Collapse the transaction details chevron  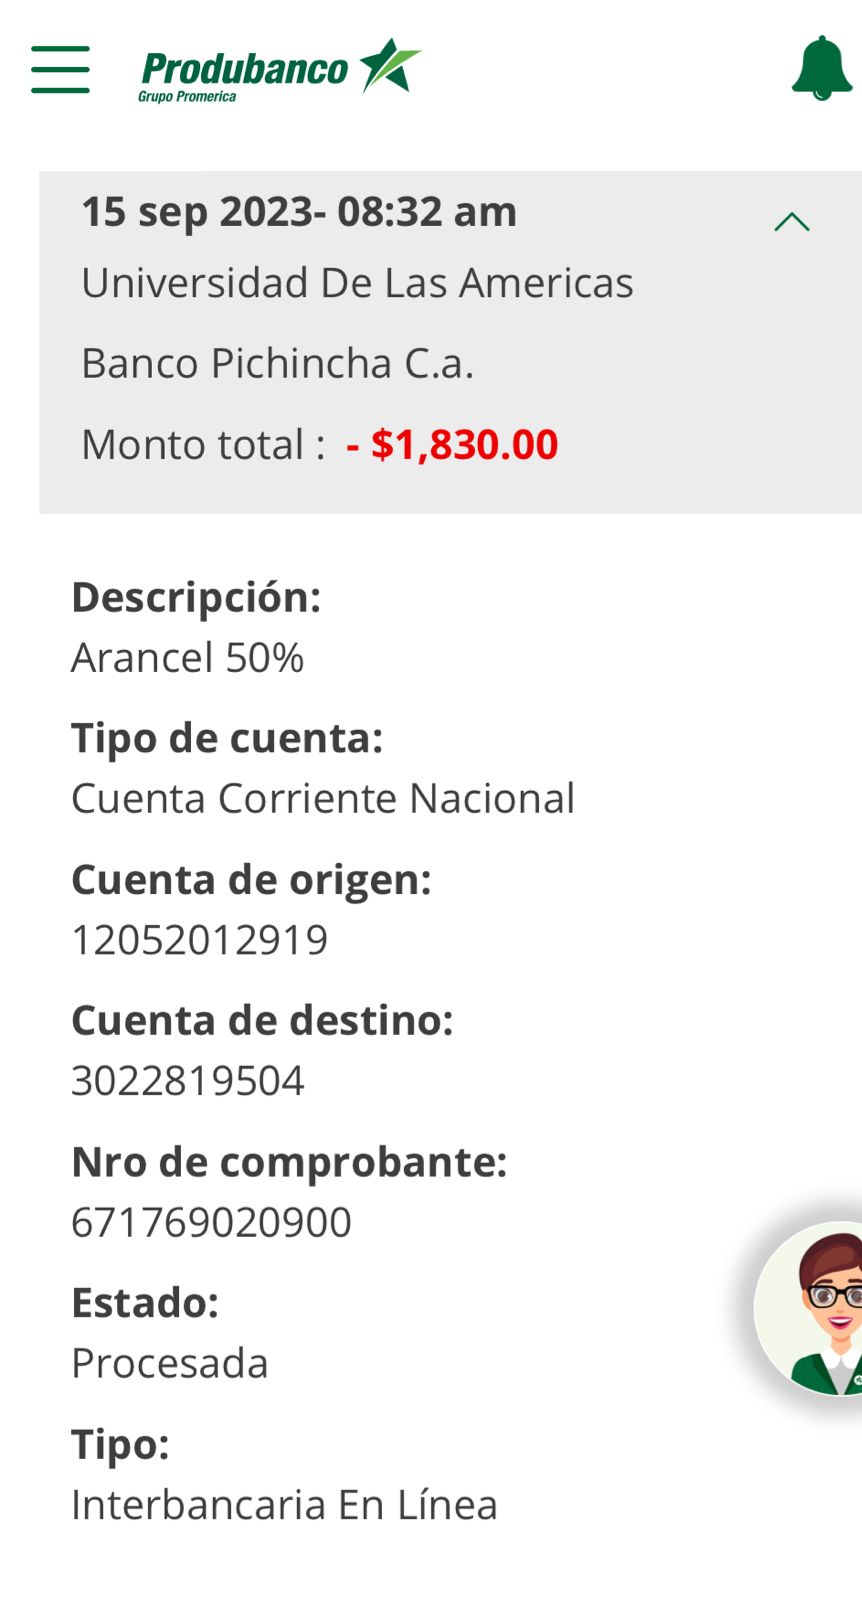coord(791,221)
